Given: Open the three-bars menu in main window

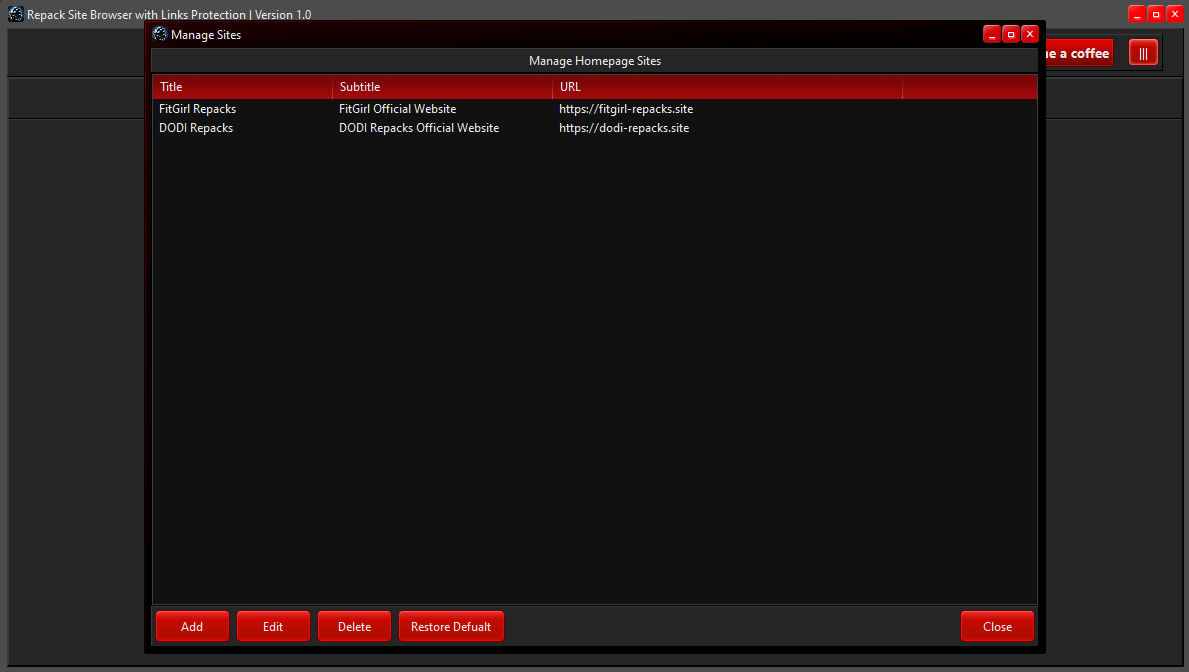Looking at the screenshot, I should [x=1144, y=53].
